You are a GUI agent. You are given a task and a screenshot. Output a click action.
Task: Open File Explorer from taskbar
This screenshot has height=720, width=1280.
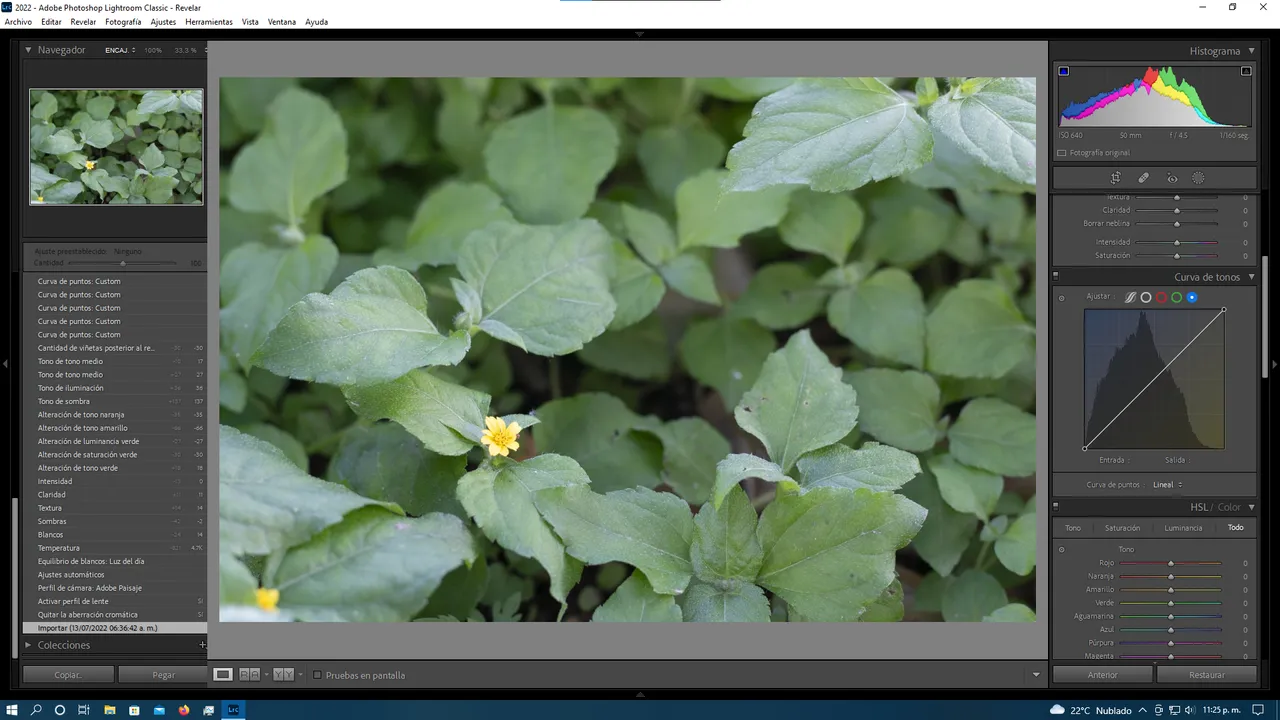click(110, 710)
